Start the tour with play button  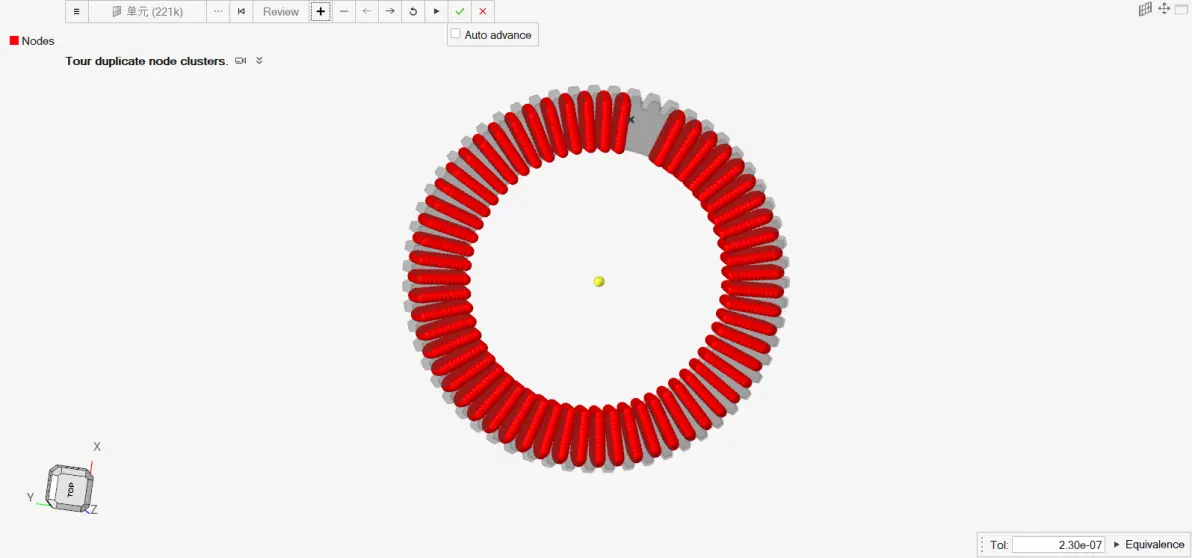[x=436, y=11]
